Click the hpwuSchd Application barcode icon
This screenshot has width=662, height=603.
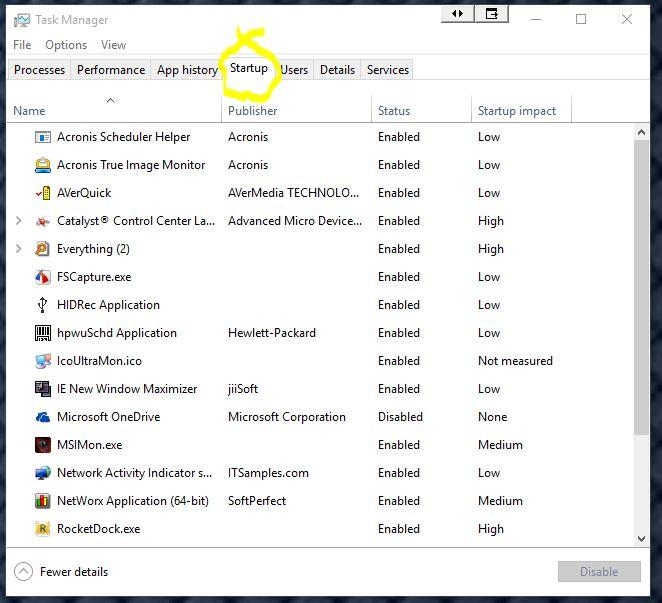click(43, 333)
